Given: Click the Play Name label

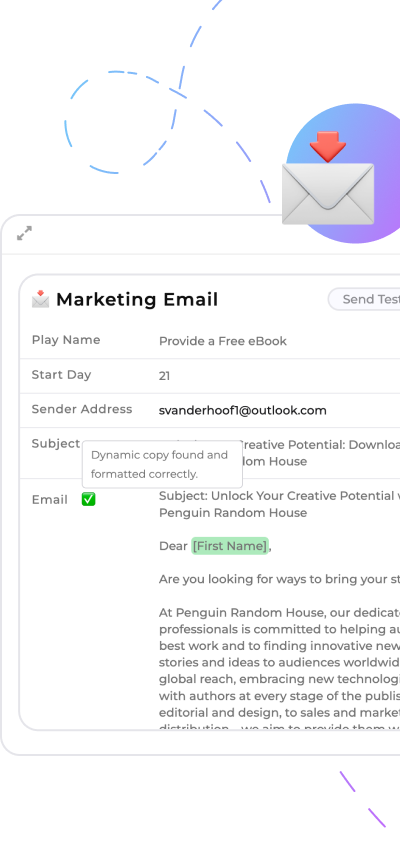Looking at the screenshot, I should 66,340.
